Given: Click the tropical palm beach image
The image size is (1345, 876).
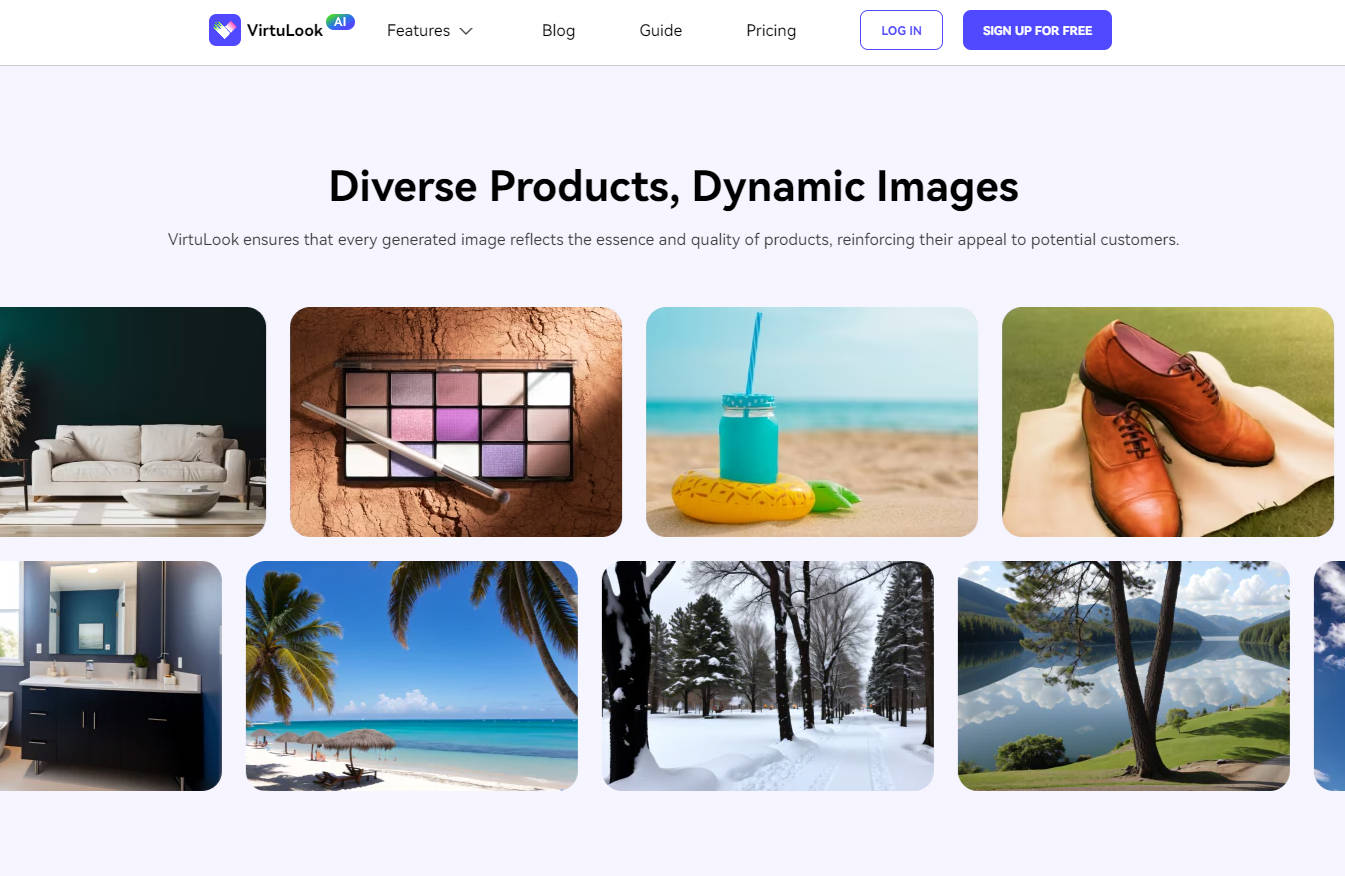Looking at the screenshot, I should click(x=411, y=675).
